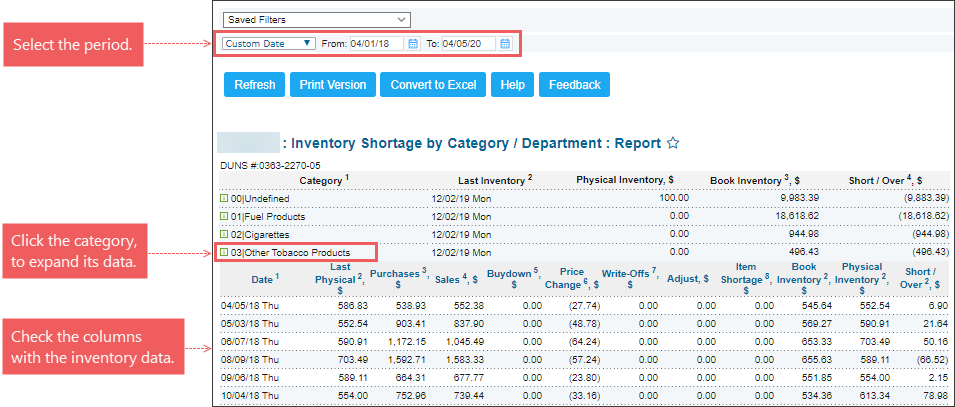Sort by Item Shortage, $ column

coord(745,278)
